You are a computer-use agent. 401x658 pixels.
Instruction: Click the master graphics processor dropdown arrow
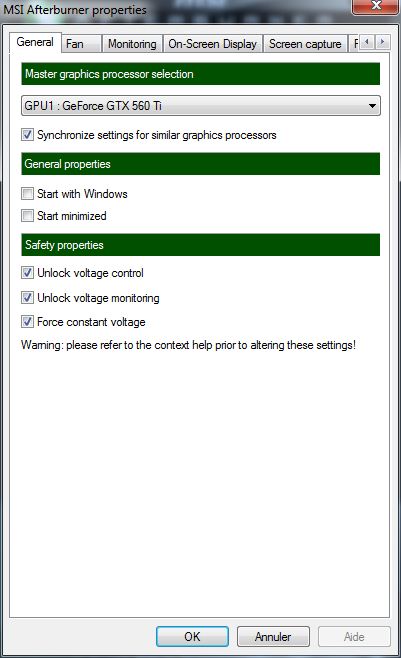[x=372, y=106]
